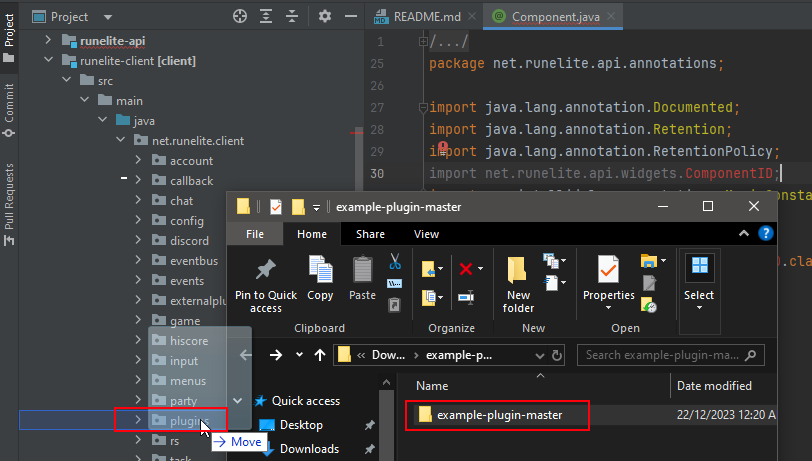Click the Refresh icon in Explorer address bar

(557, 355)
